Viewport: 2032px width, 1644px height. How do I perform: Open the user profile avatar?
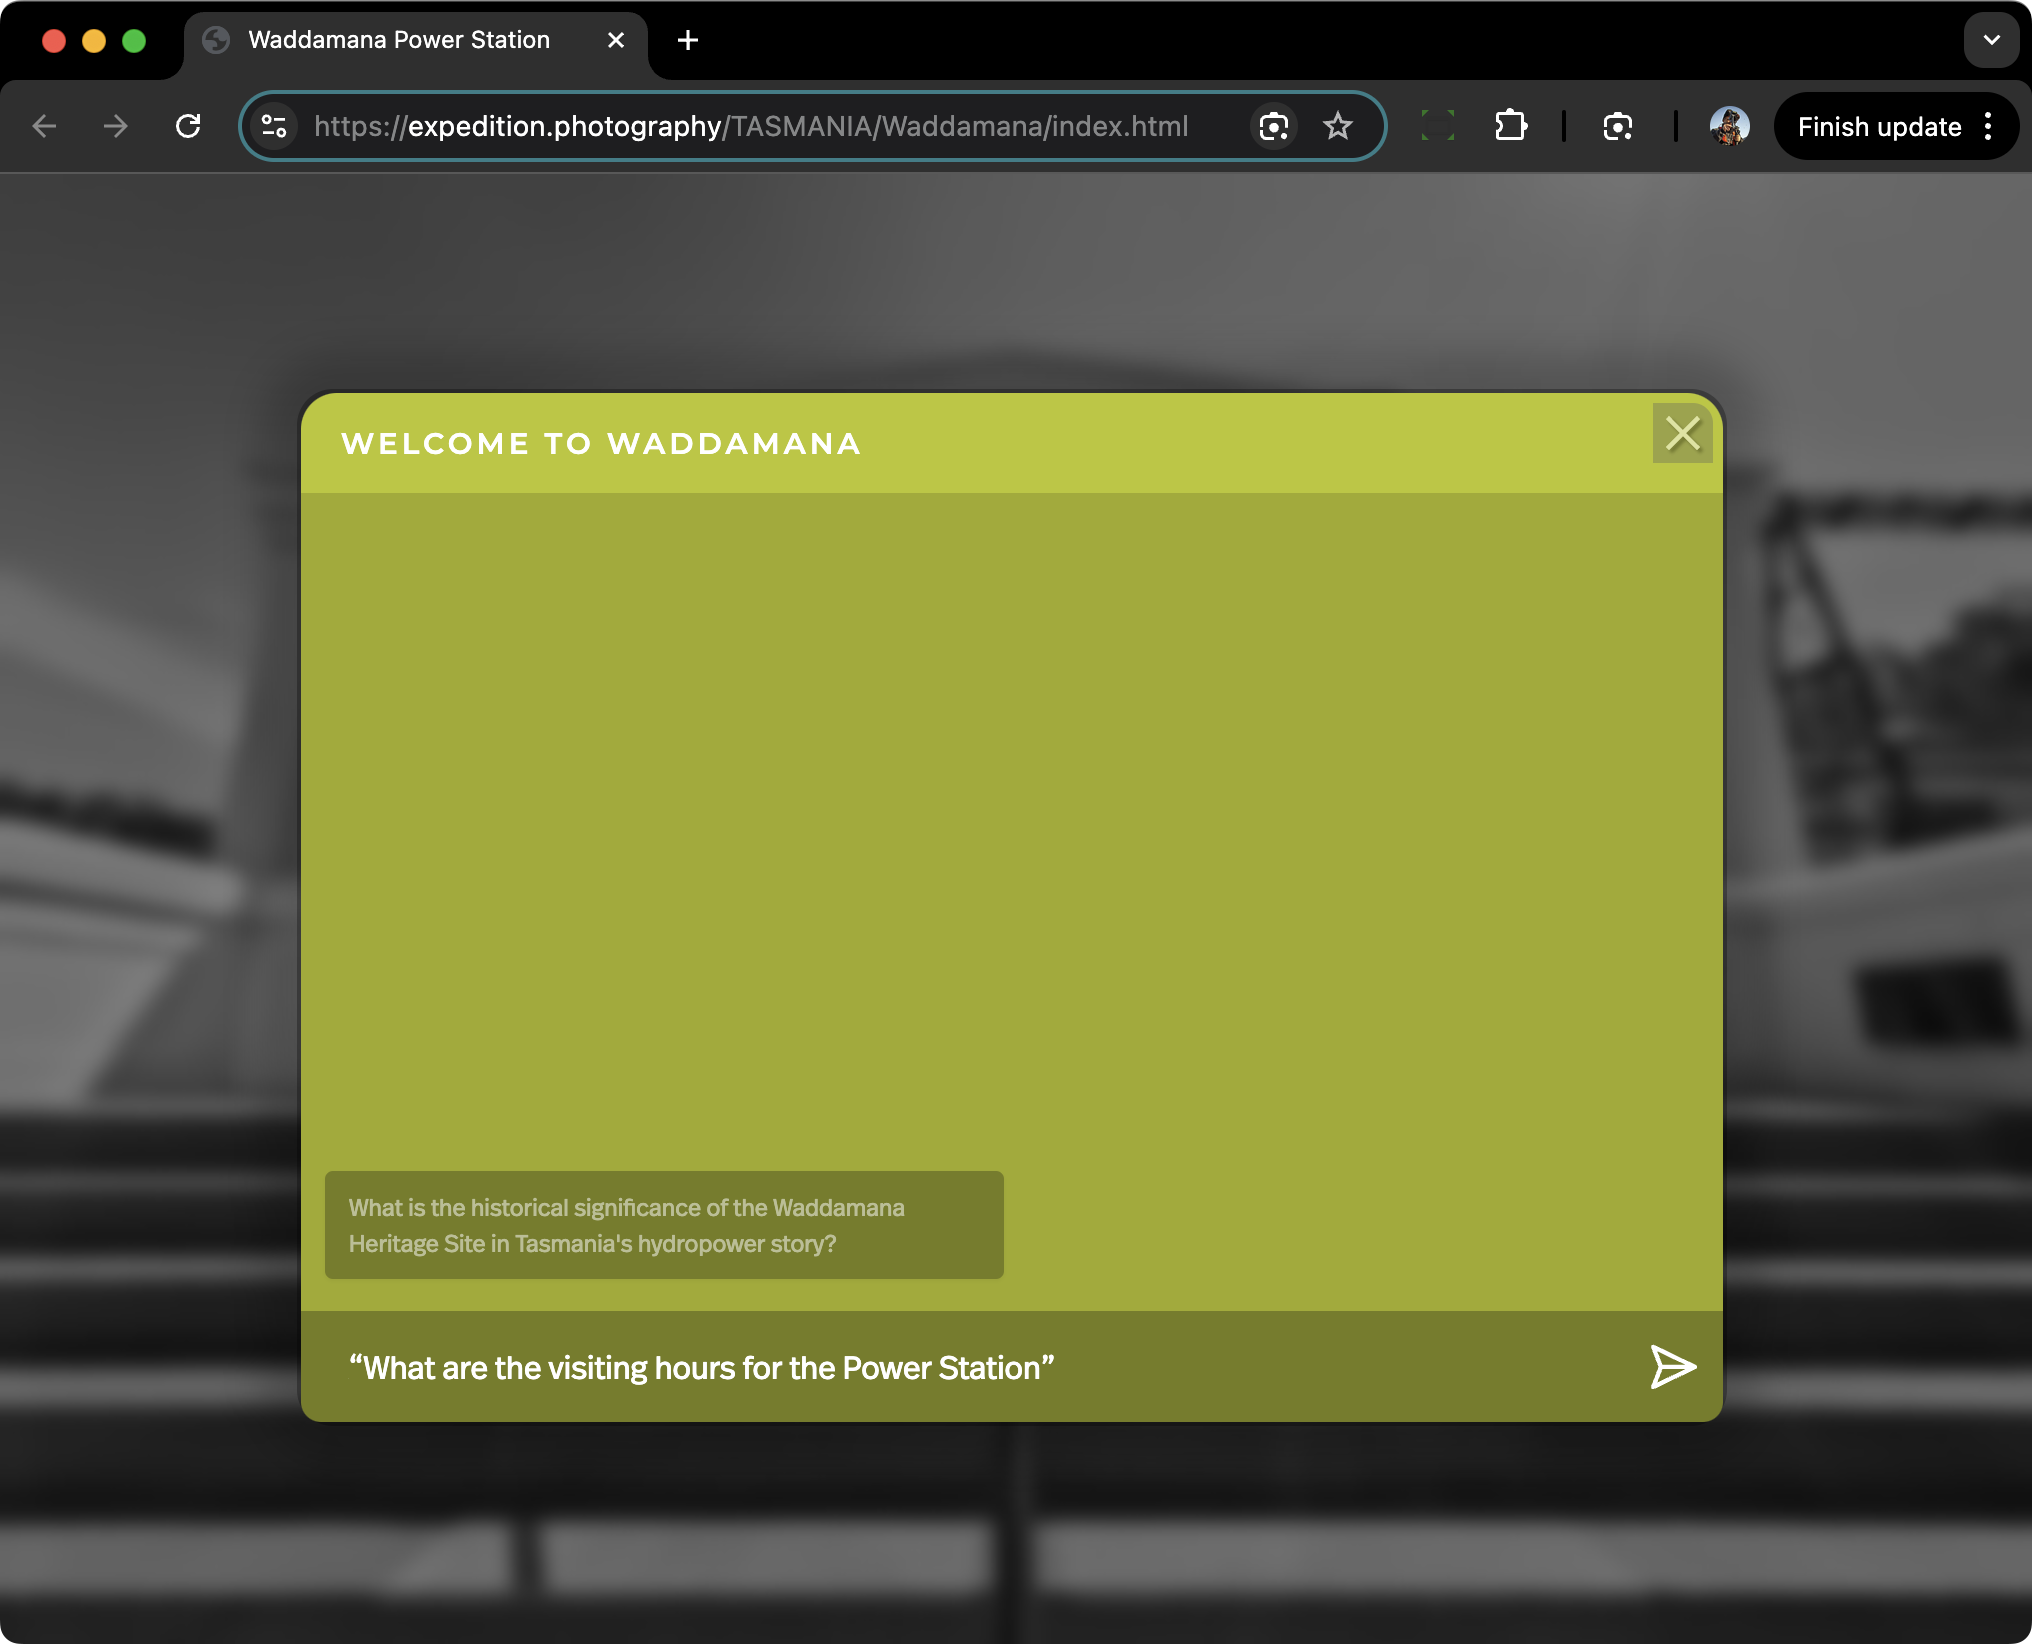1729,126
